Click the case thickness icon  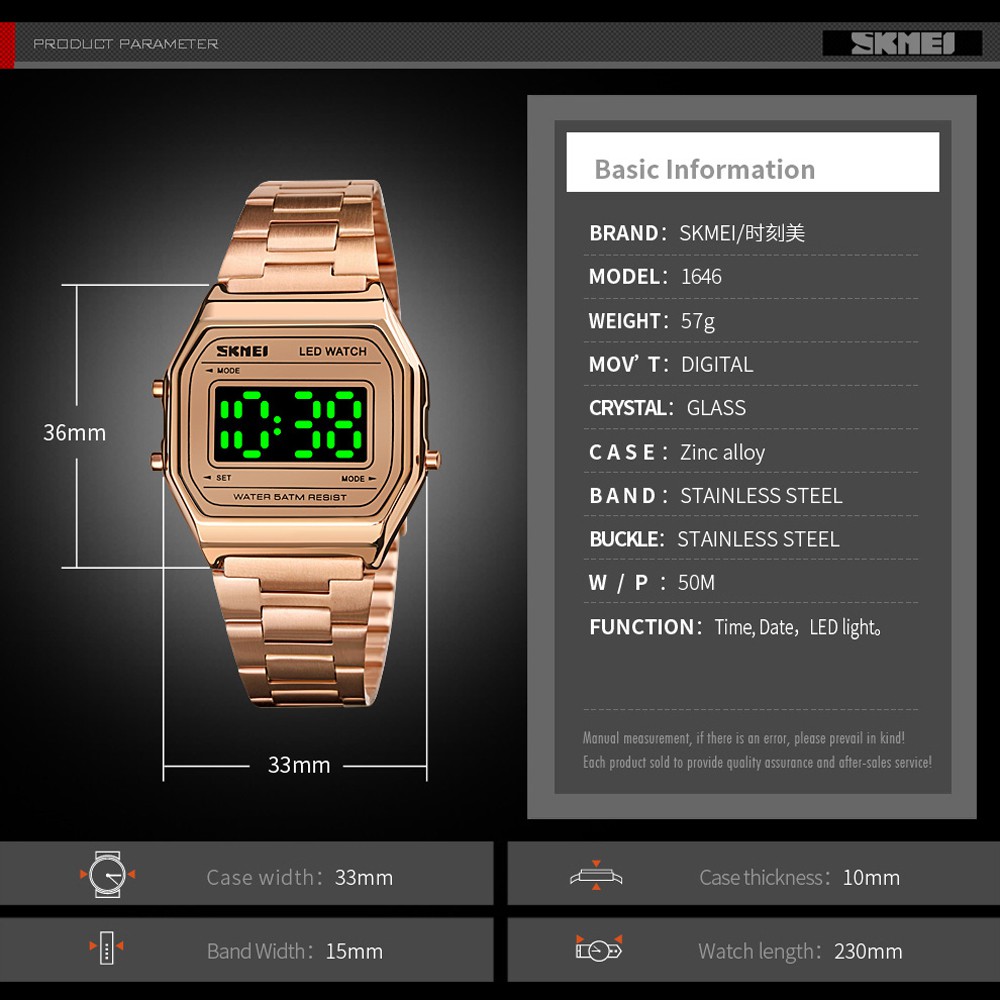tap(596, 876)
